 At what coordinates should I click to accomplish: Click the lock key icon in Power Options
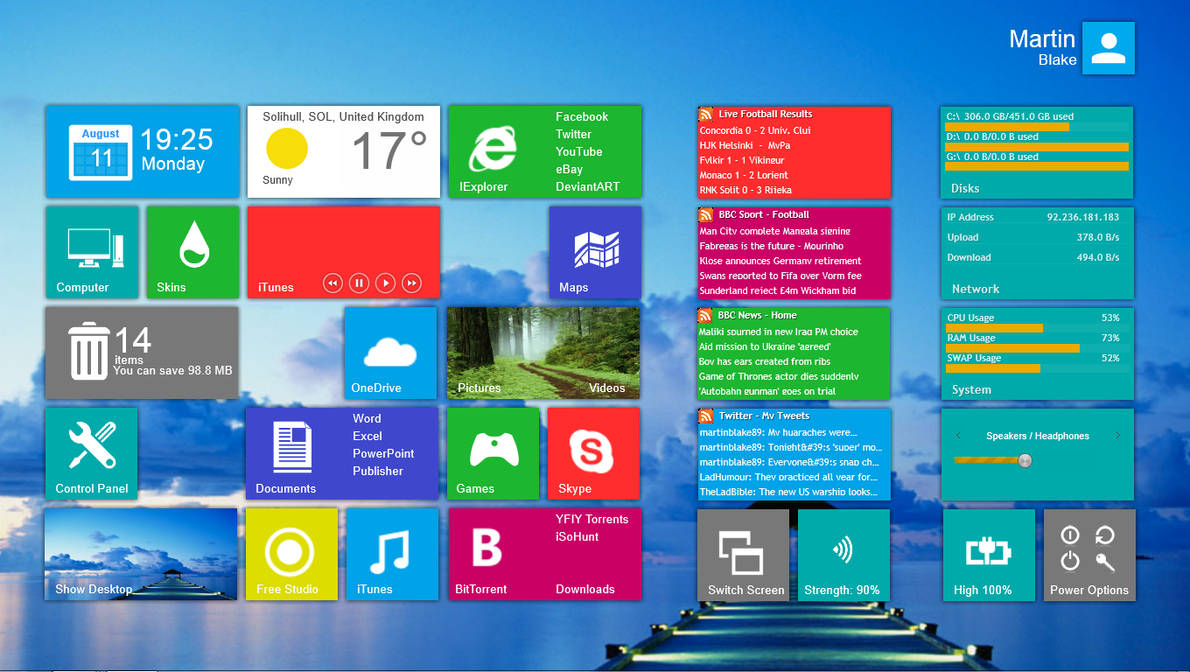click(1105, 562)
